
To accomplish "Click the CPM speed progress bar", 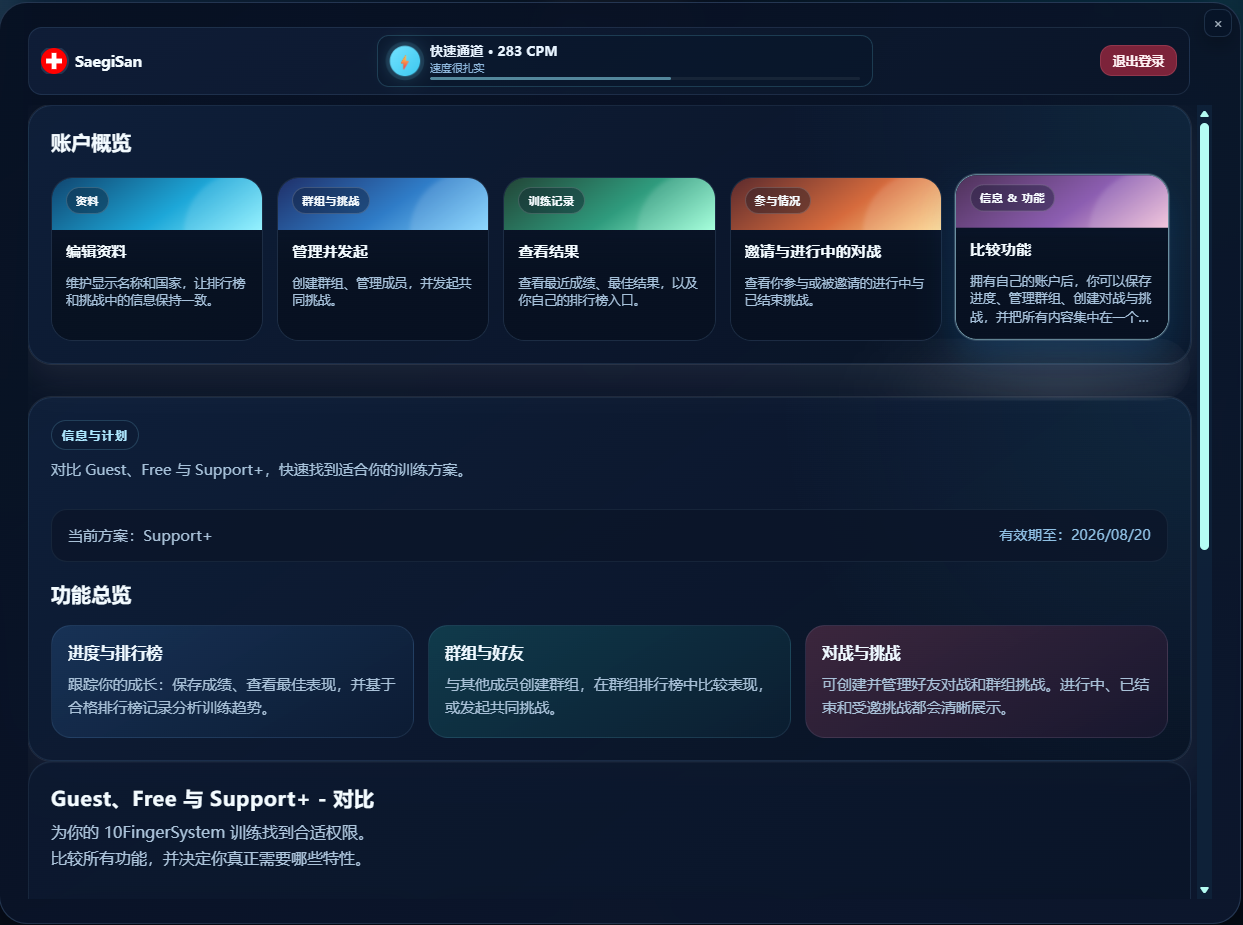I will coord(645,78).
